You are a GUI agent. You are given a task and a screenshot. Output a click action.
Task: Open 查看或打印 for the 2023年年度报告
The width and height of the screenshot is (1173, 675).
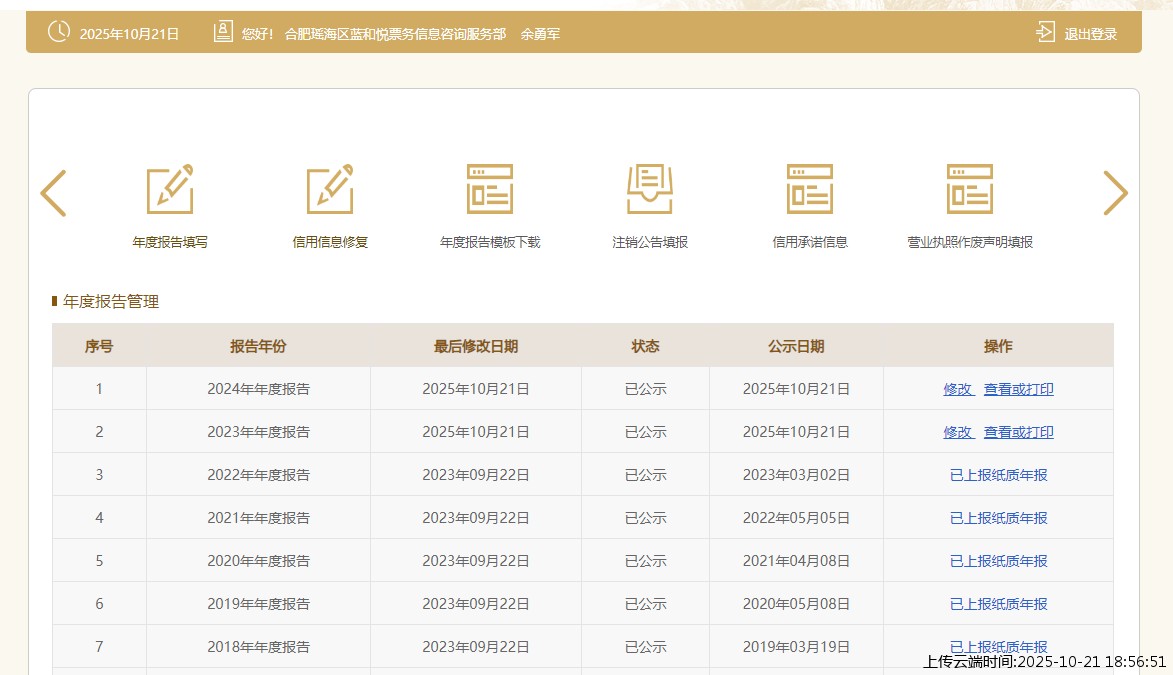pos(1018,432)
